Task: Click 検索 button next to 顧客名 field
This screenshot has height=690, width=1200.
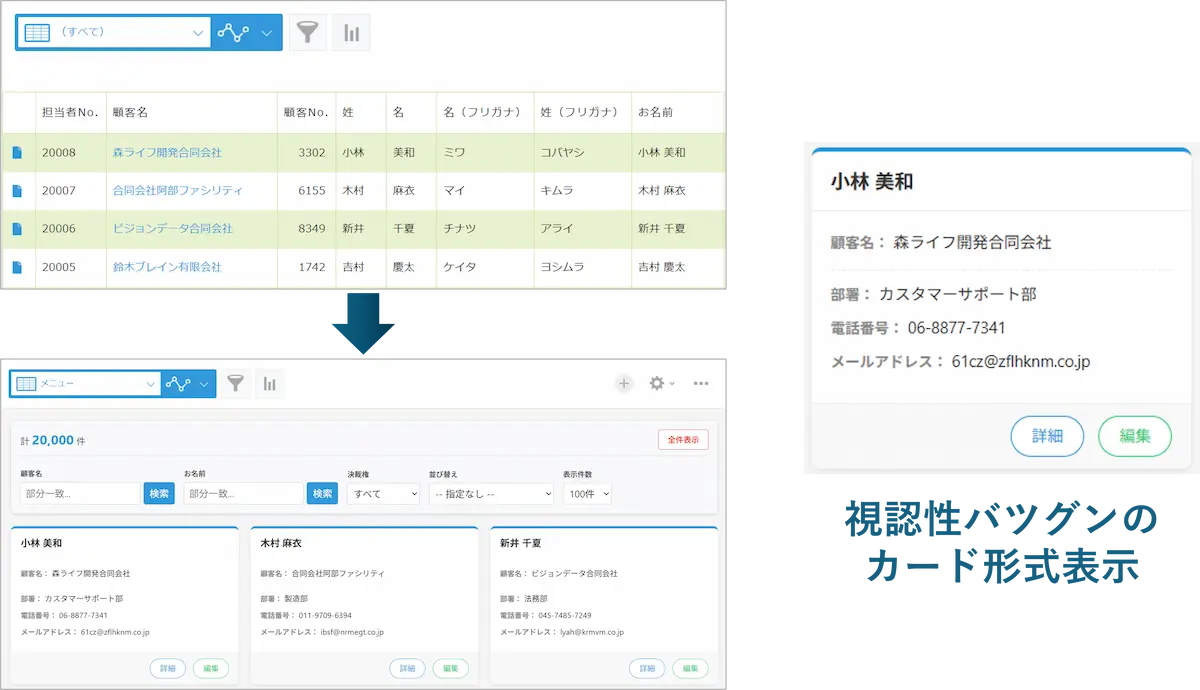Action: click(159, 494)
